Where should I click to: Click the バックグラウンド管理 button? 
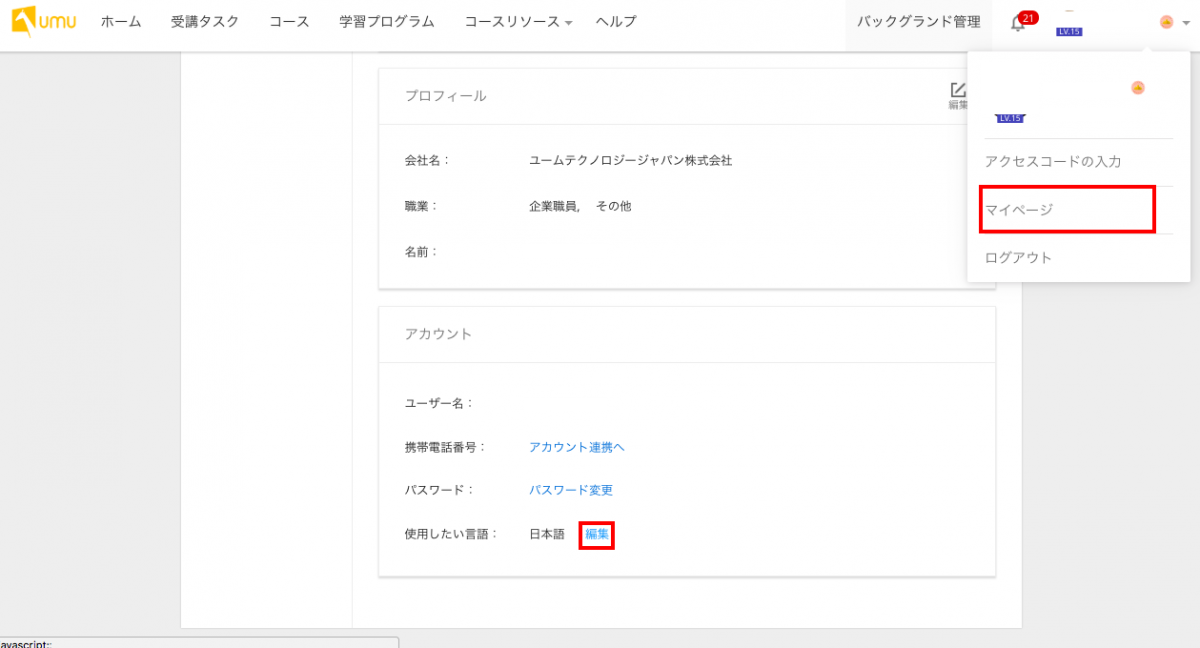click(917, 21)
